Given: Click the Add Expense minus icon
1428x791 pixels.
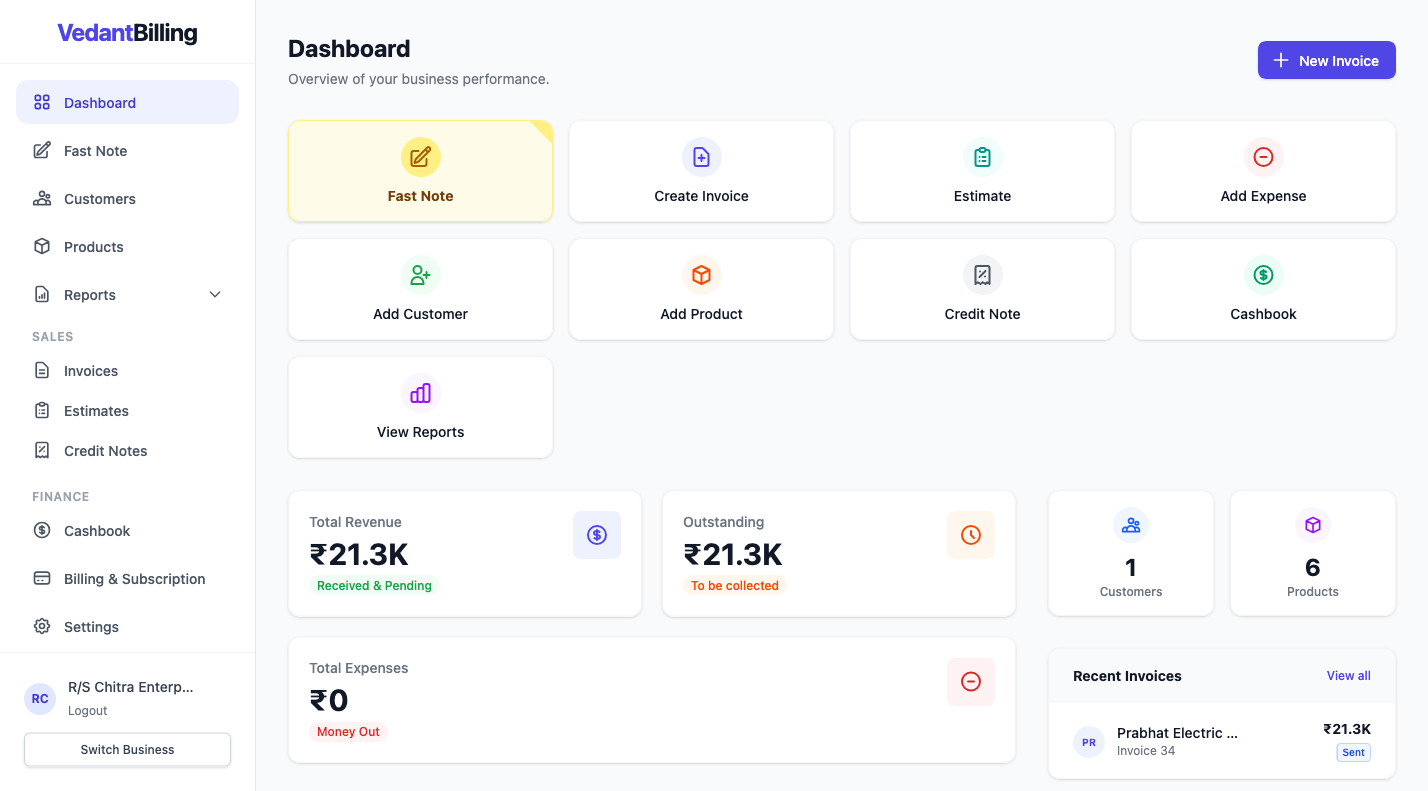Looking at the screenshot, I should [x=1263, y=157].
